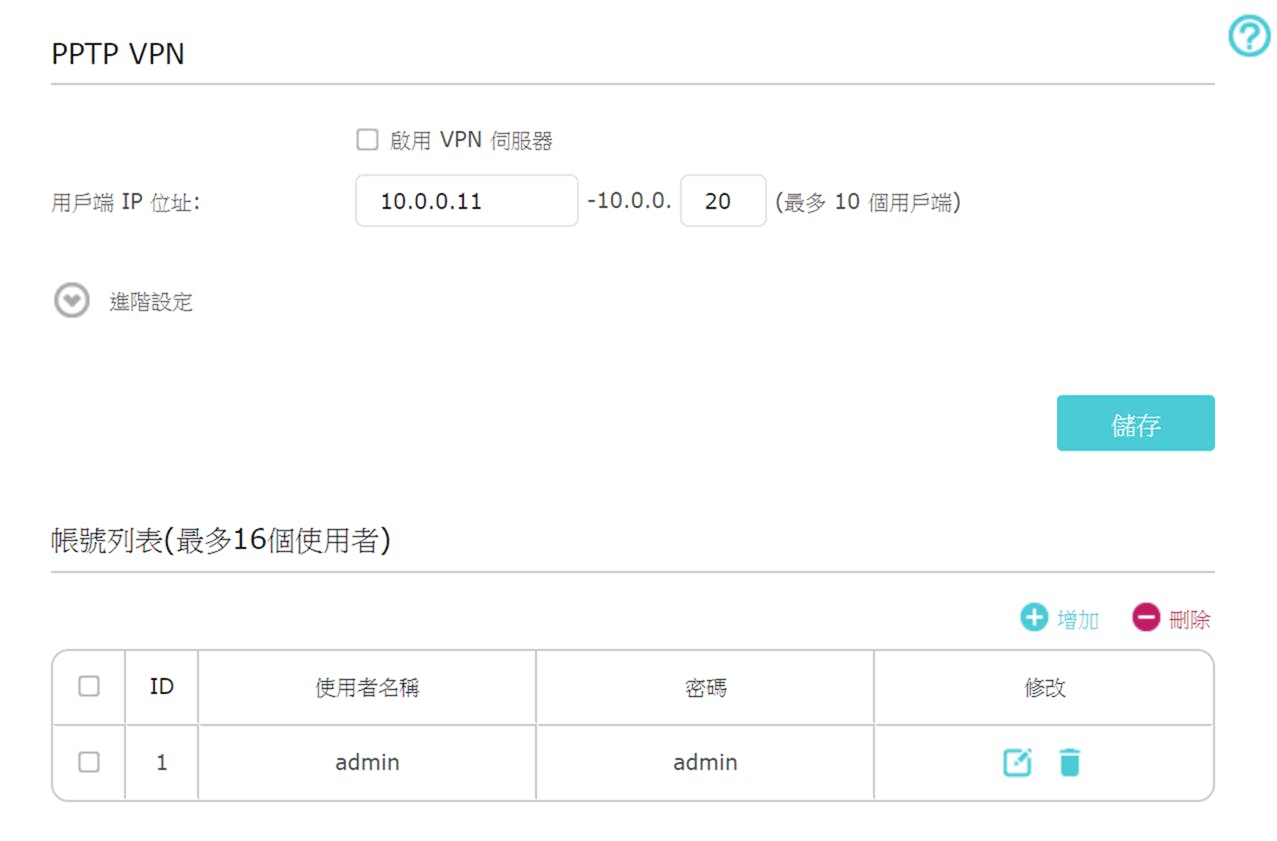Screen dimensions: 1277x841
Task: Click the question mark in top right corner
Action: pyautogui.click(x=1247, y=36)
